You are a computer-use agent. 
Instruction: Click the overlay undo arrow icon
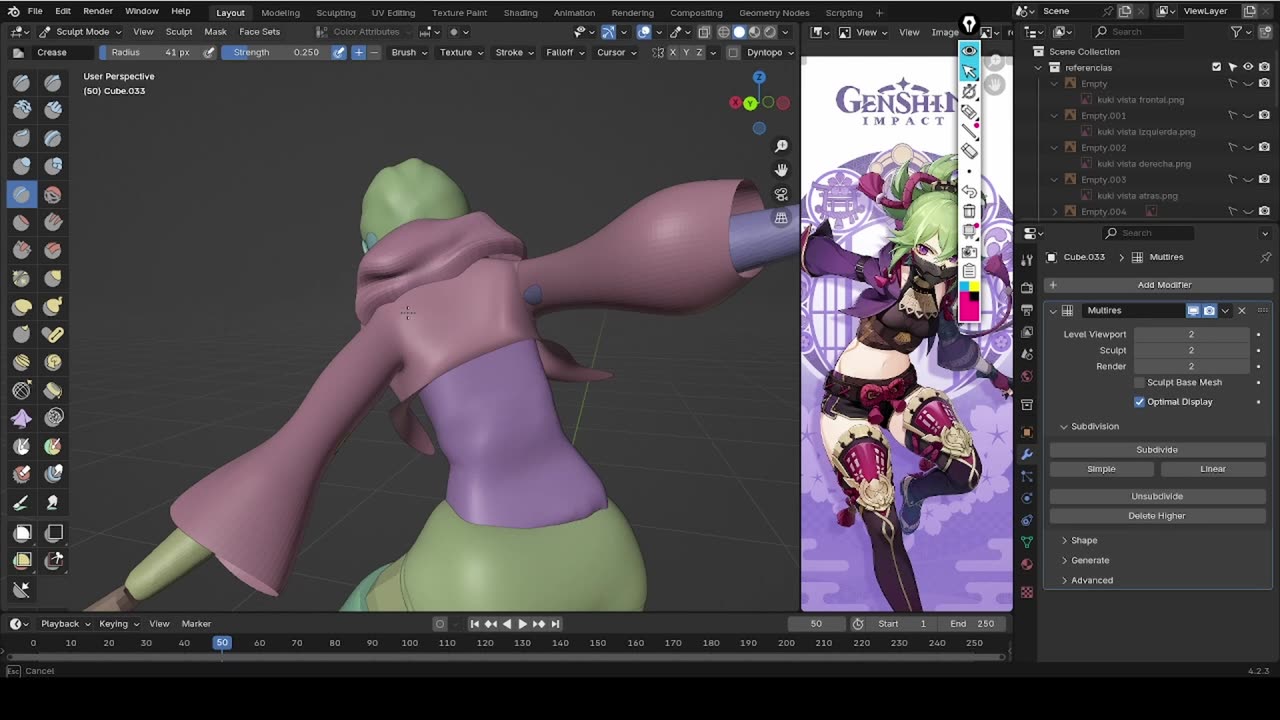point(969,190)
